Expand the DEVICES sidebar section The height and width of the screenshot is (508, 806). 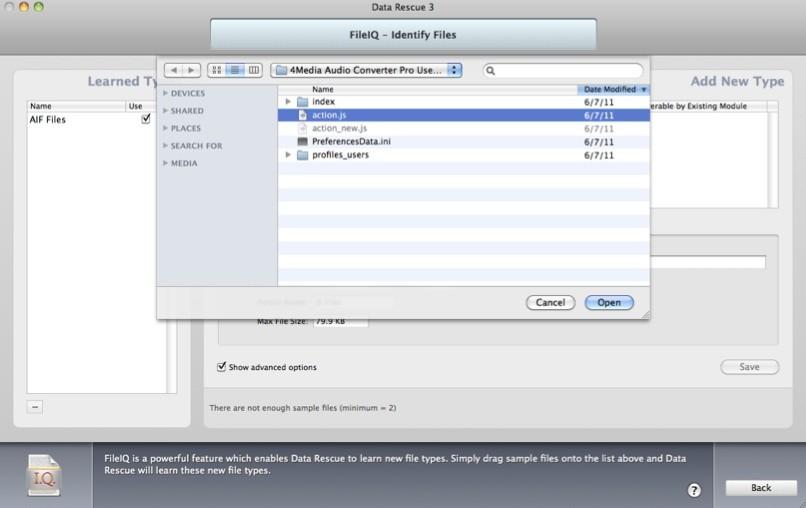[166, 93]
